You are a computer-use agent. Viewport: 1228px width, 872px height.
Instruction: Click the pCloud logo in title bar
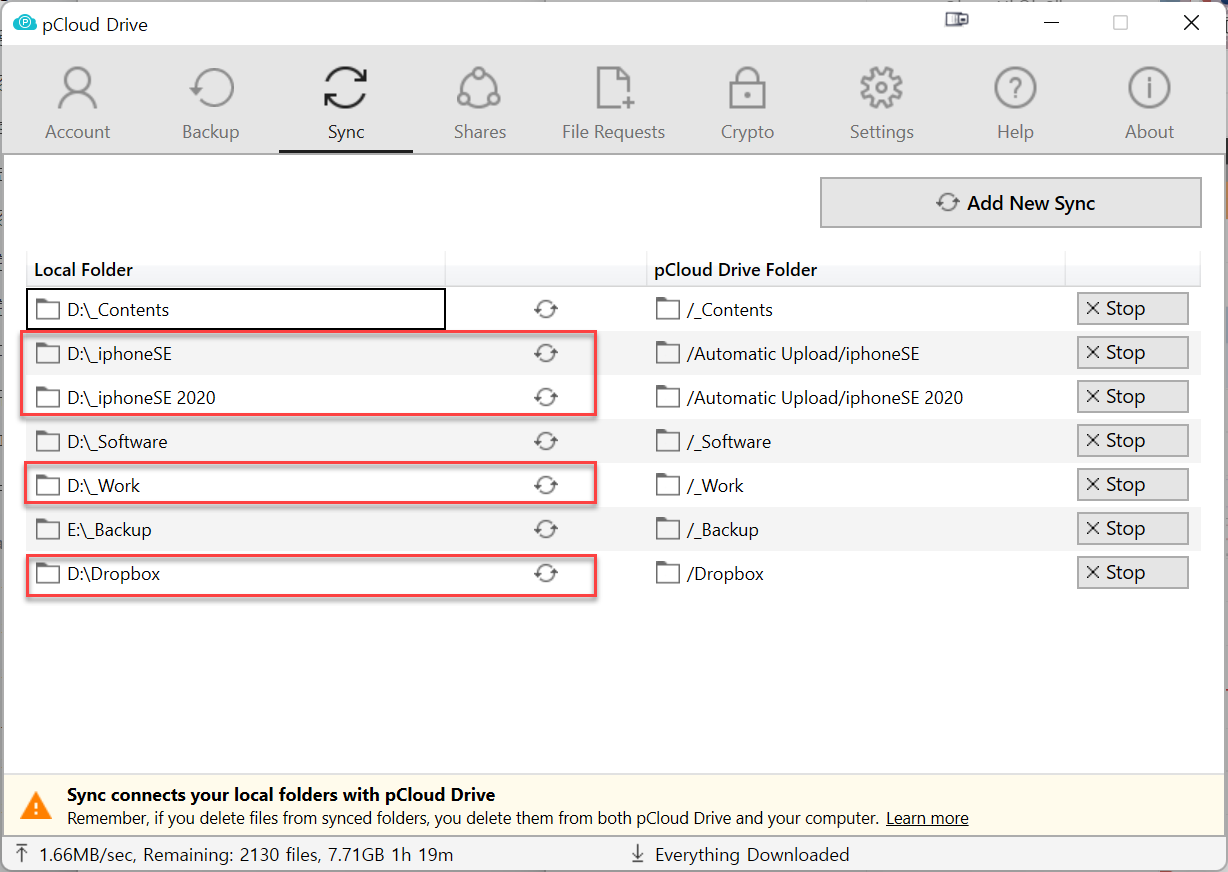pos(24,23)
